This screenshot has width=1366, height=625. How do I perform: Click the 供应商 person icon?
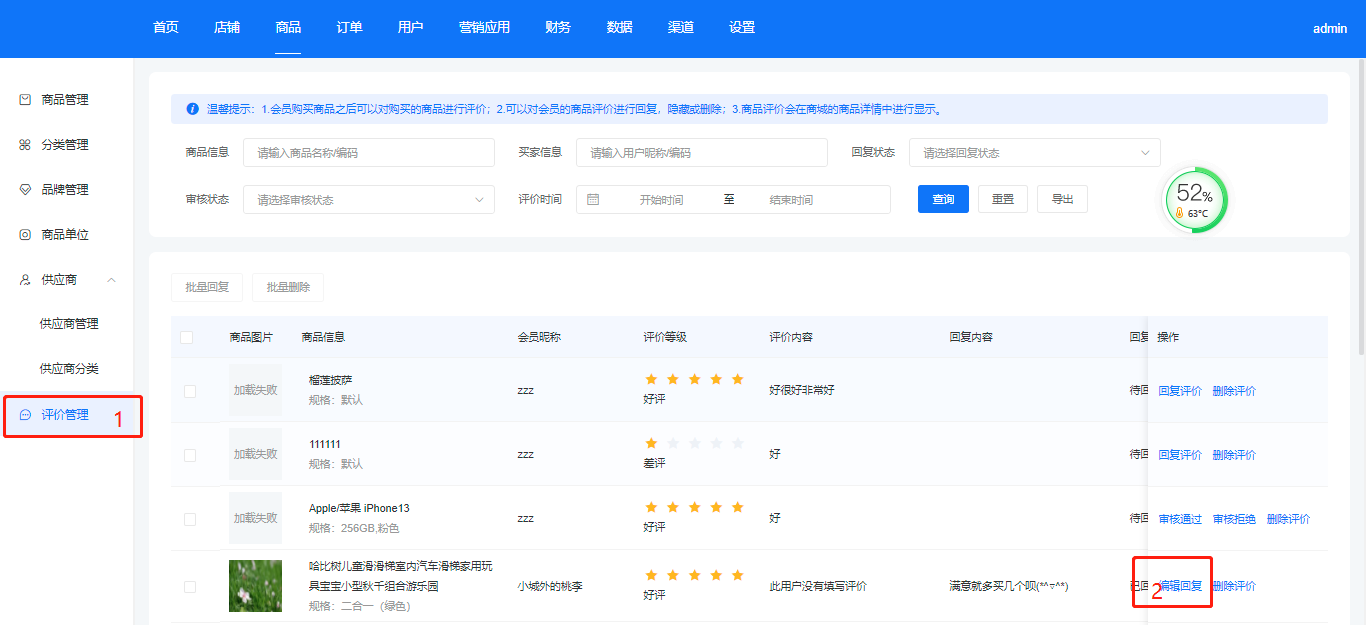click(x=26, y=280)
